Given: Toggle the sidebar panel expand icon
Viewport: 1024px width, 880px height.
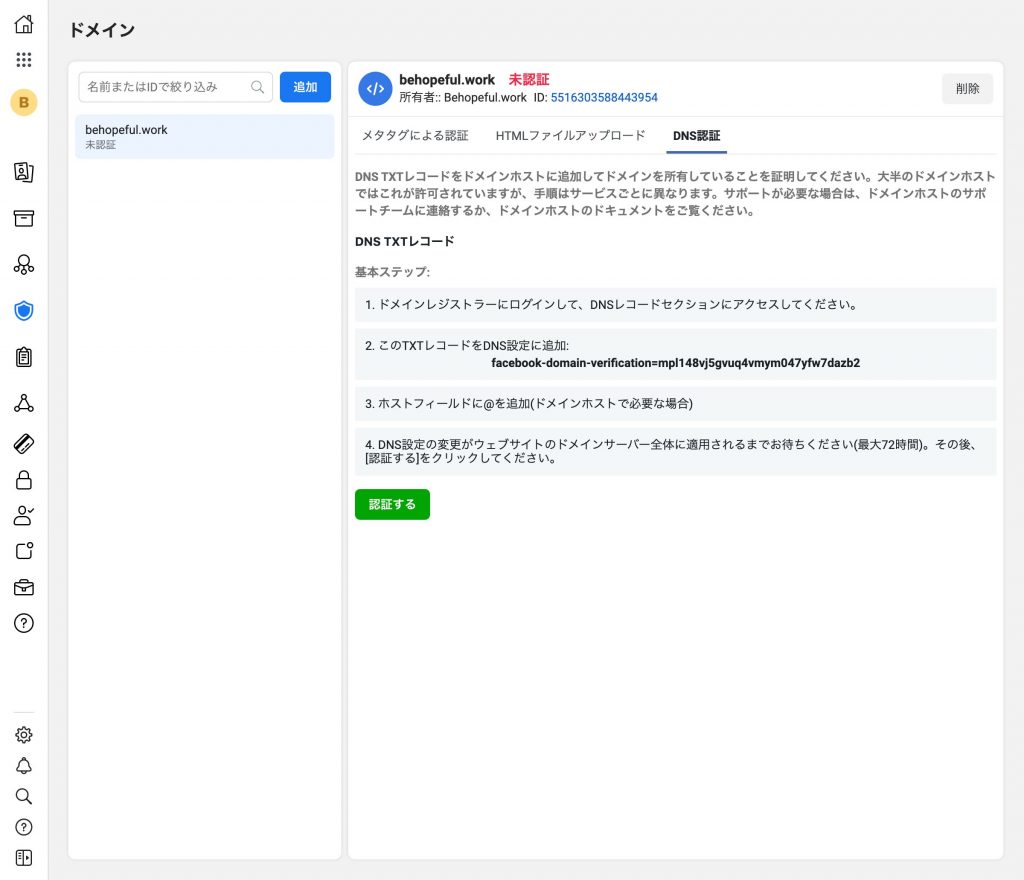Looking at the screenshot, I should click(x=24, y=858).
